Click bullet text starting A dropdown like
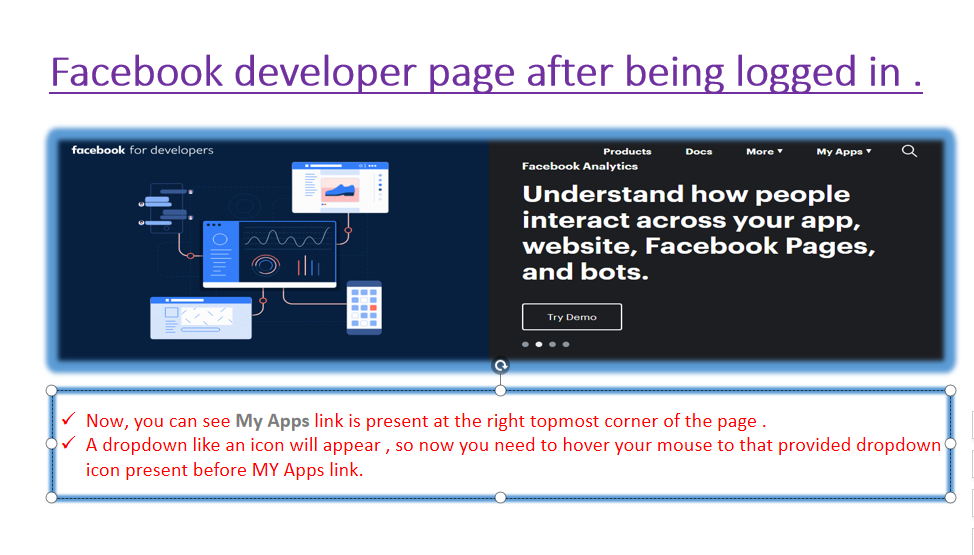974x555 pixels. click(x=513, y=457)
